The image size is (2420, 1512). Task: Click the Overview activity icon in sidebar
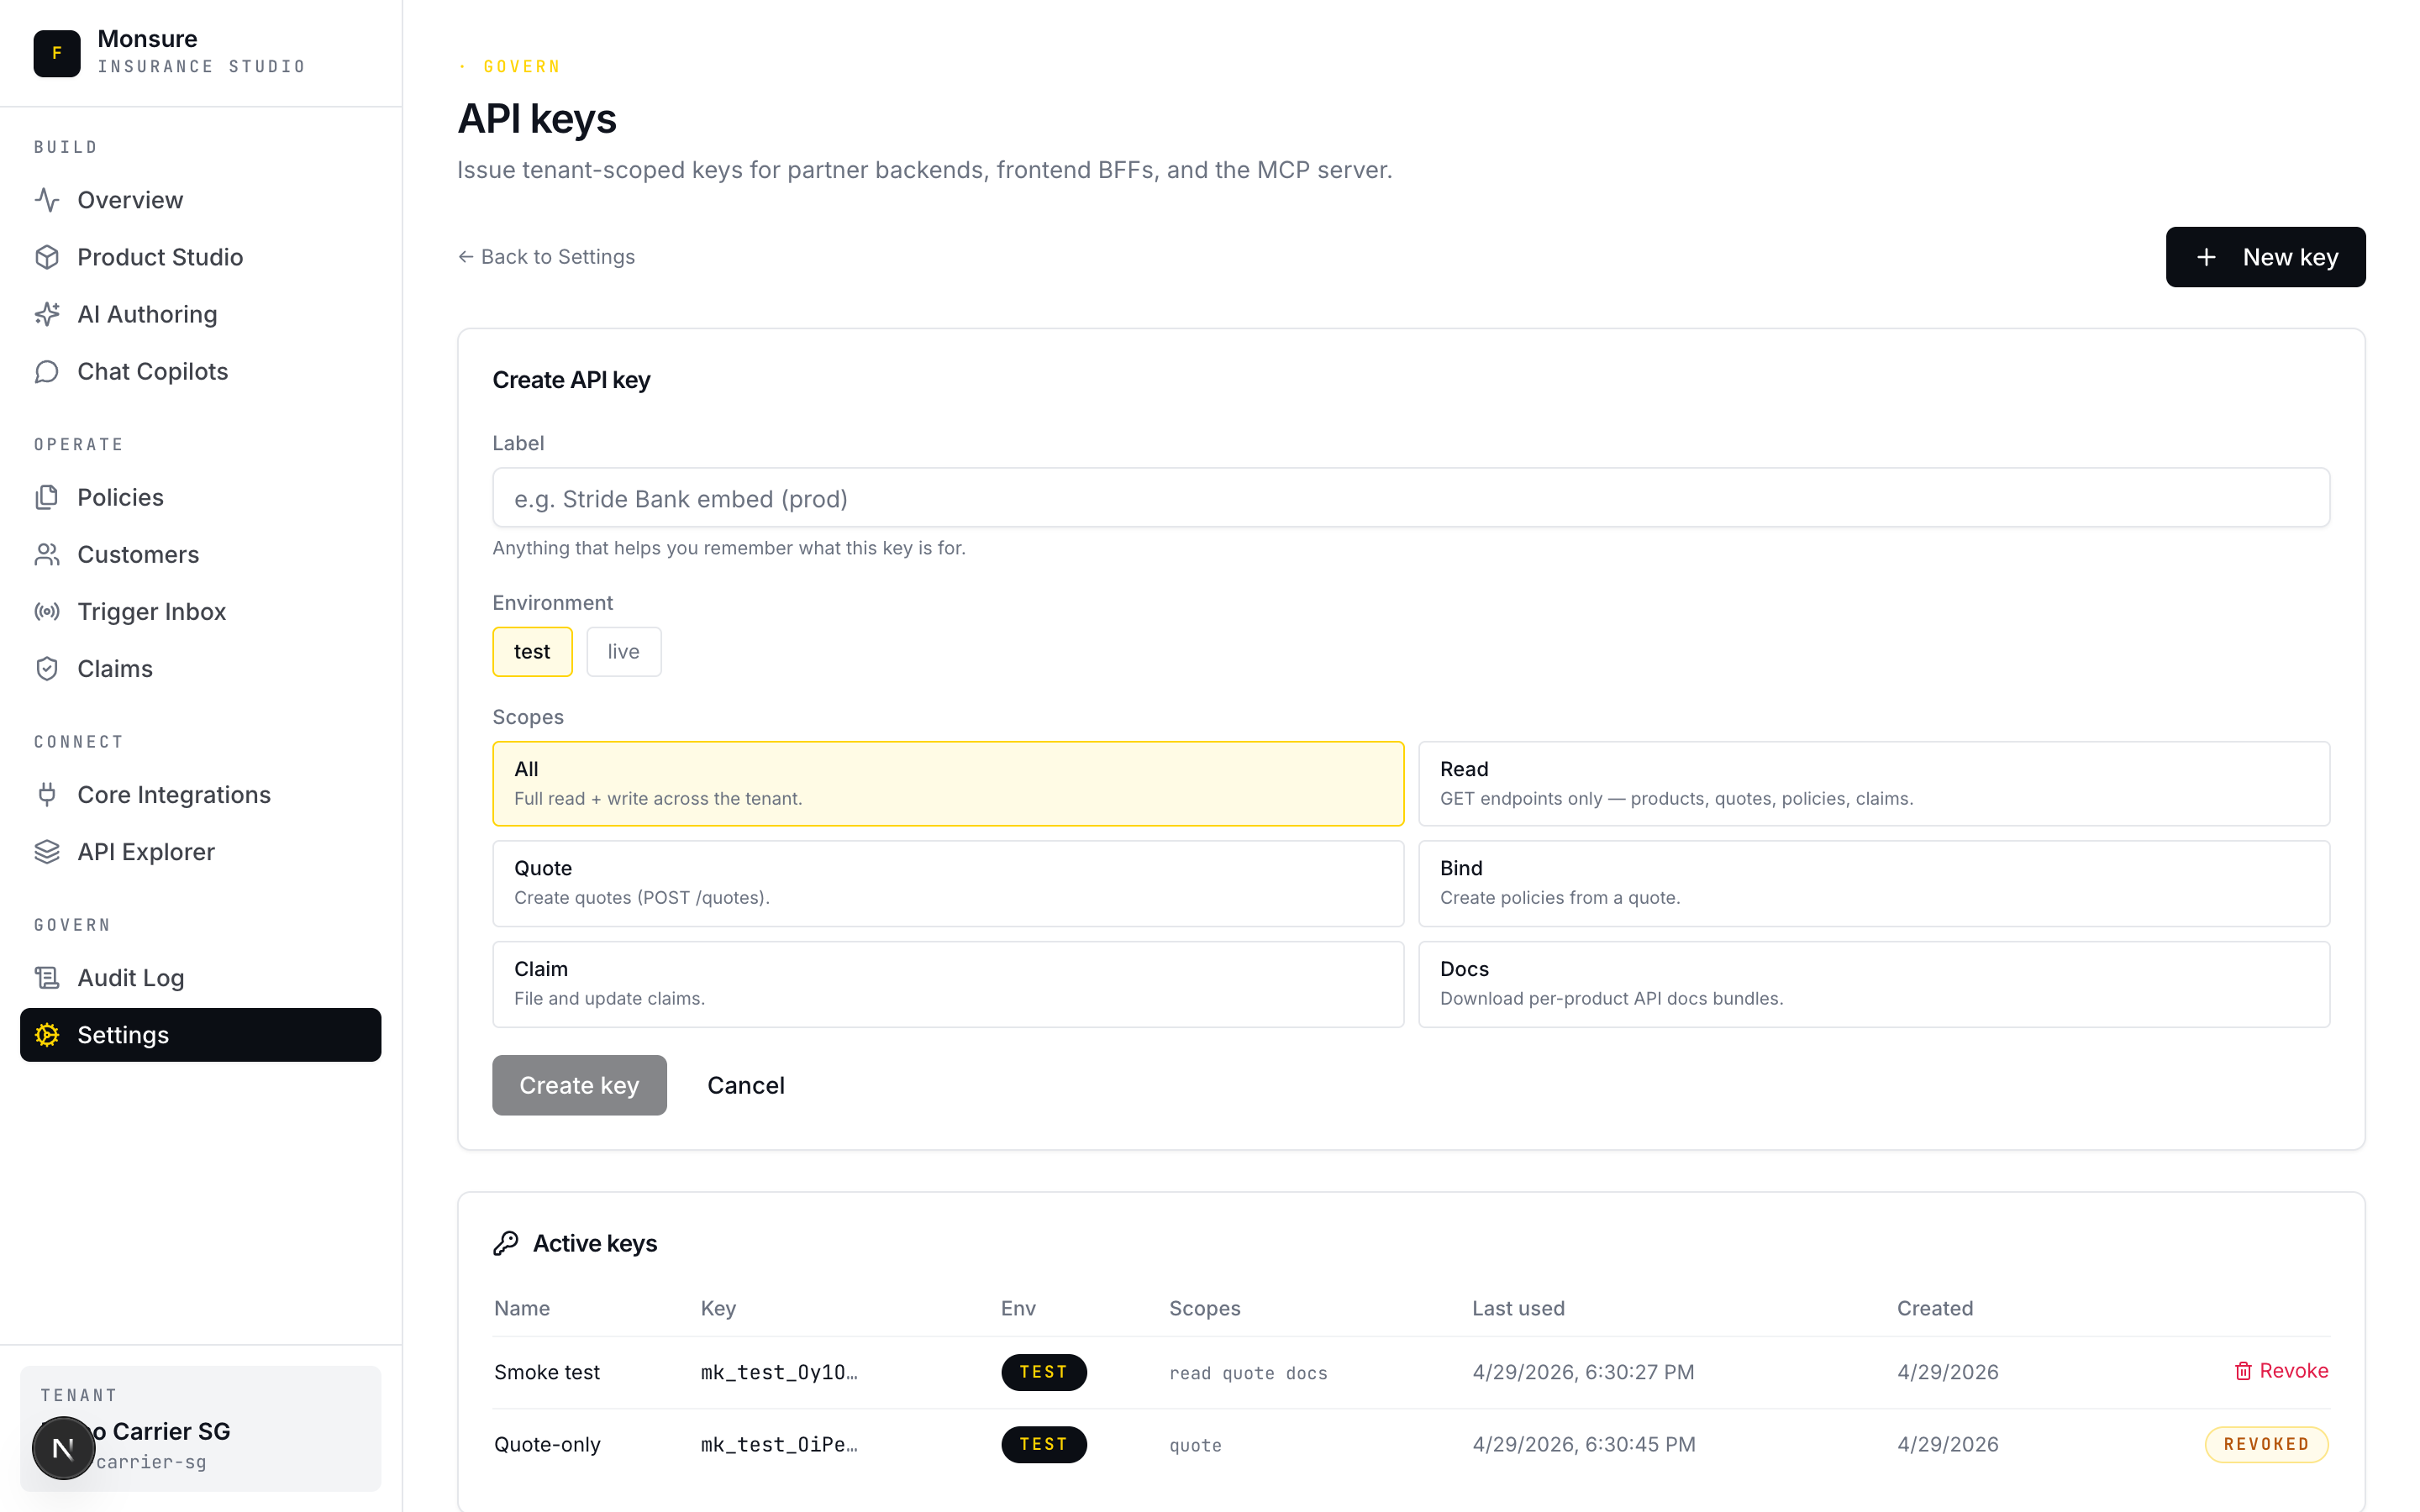coord(47,200)
